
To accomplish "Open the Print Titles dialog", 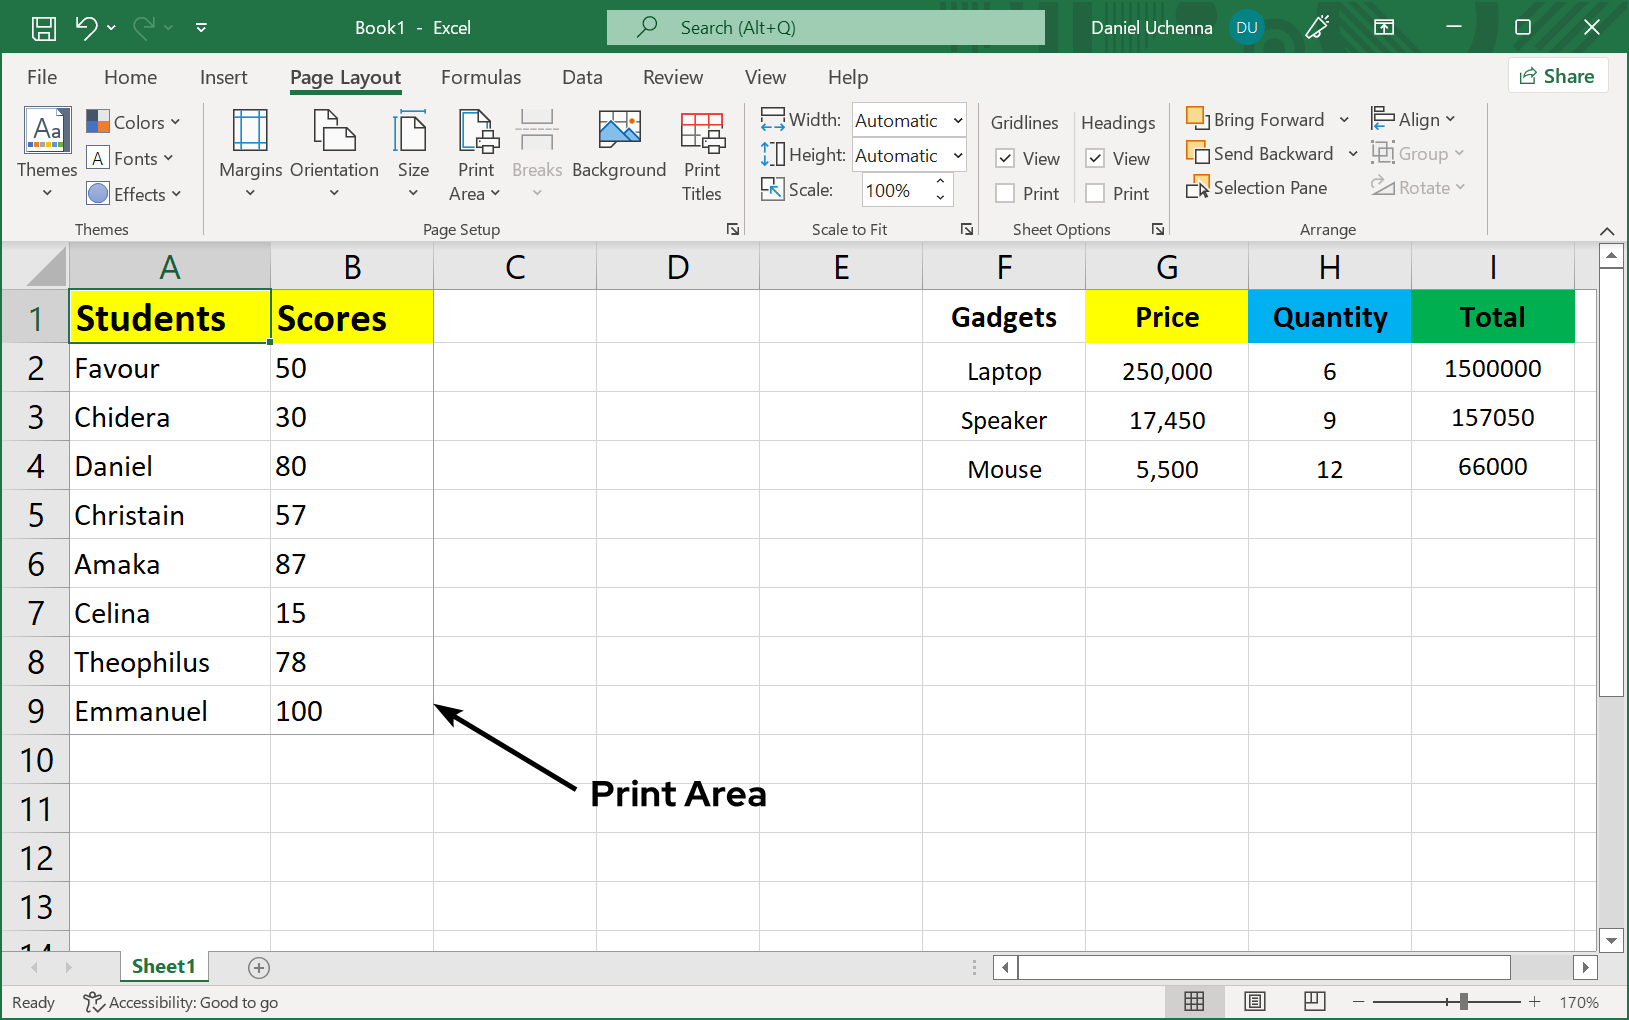I will (x=702, y=155).
